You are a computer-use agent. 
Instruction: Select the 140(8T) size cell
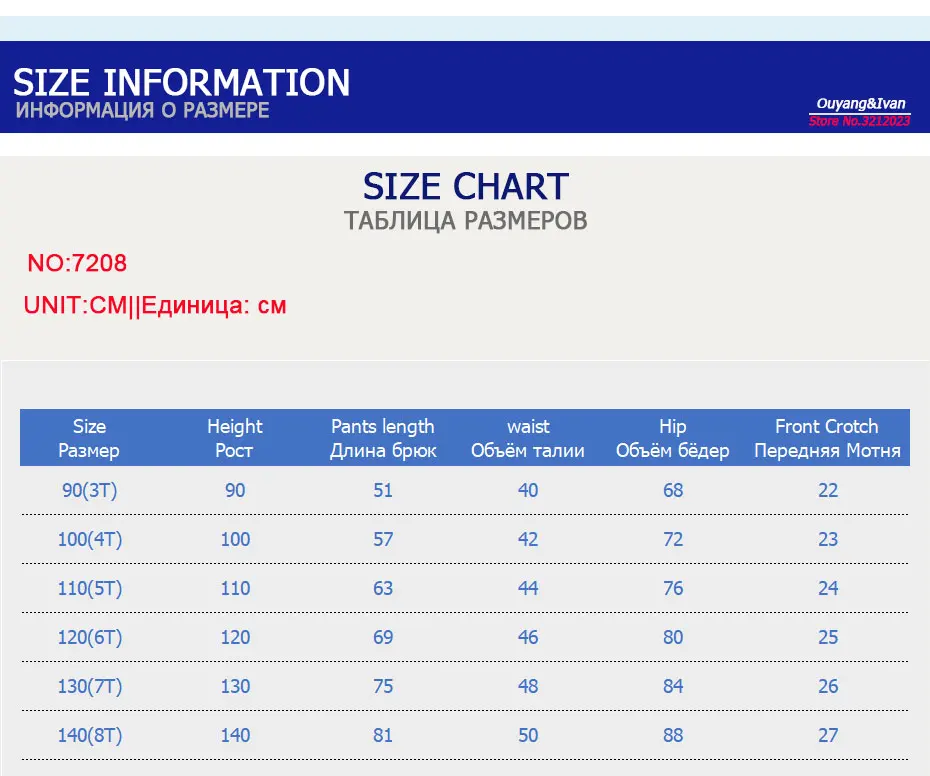click(x=90, y=736)
